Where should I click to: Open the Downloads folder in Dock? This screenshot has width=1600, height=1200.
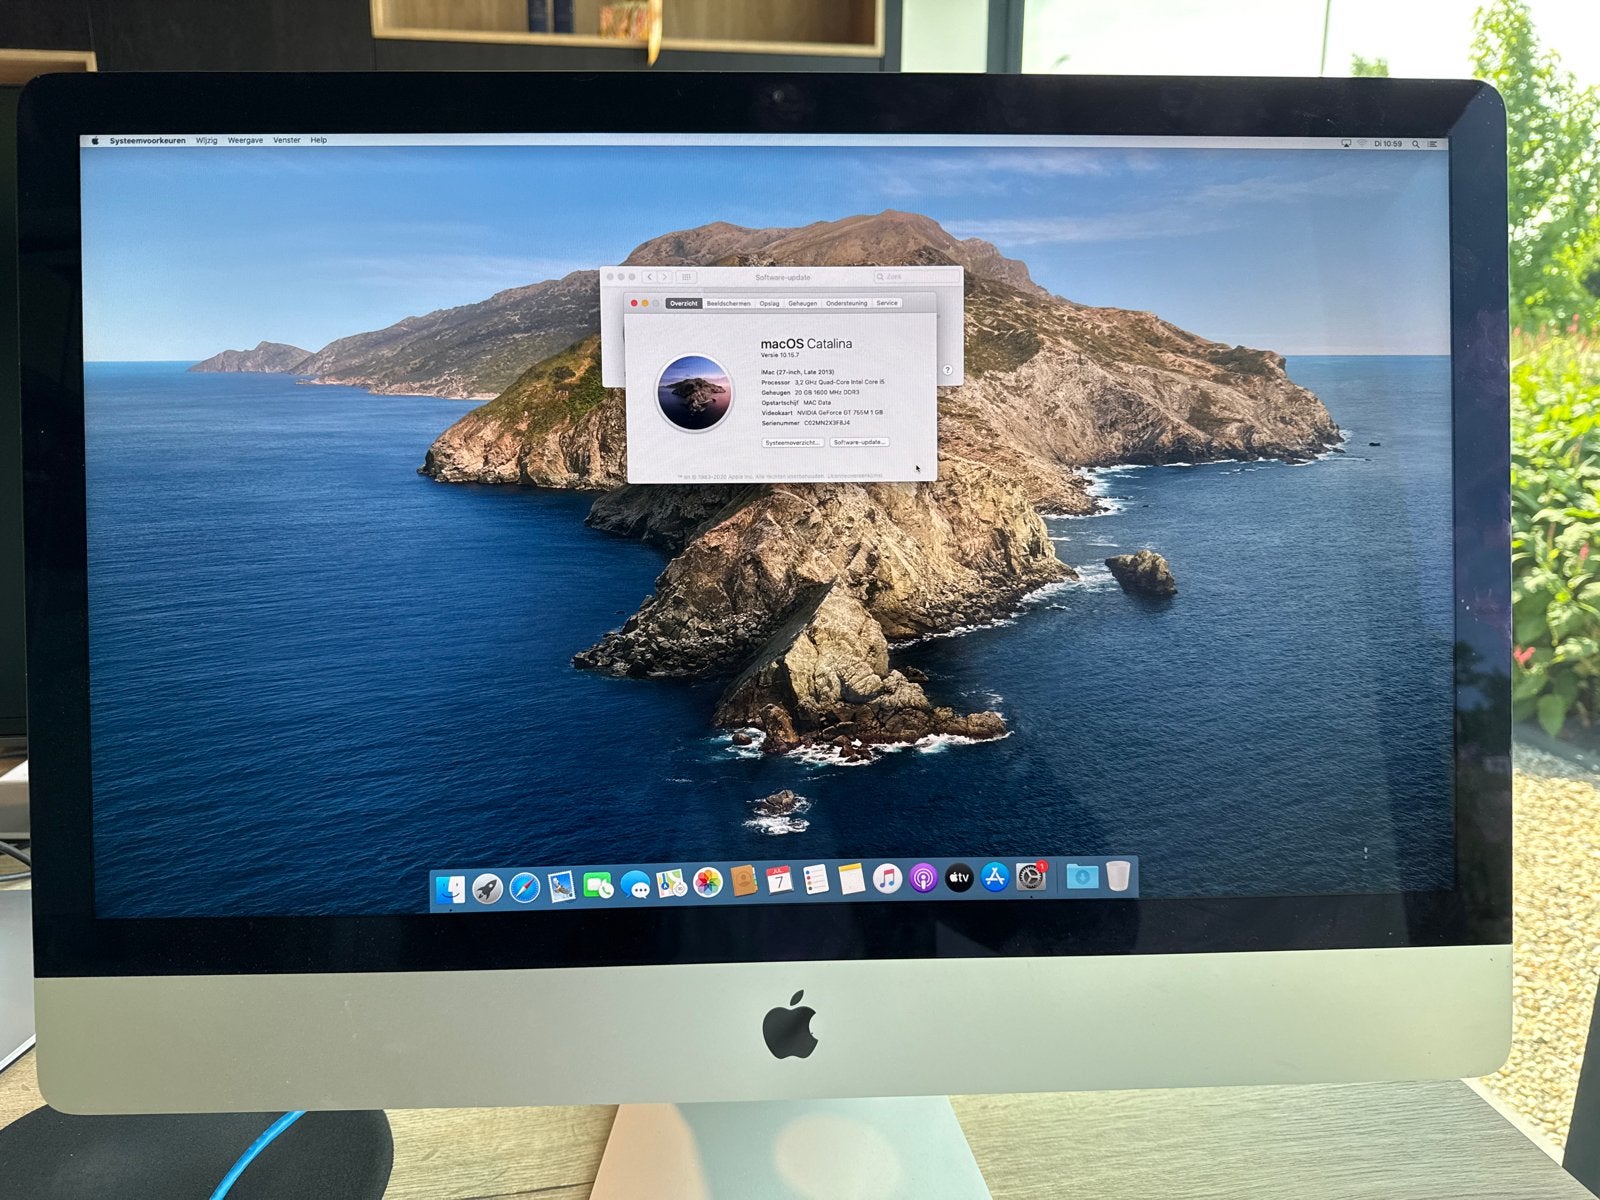1081,877
